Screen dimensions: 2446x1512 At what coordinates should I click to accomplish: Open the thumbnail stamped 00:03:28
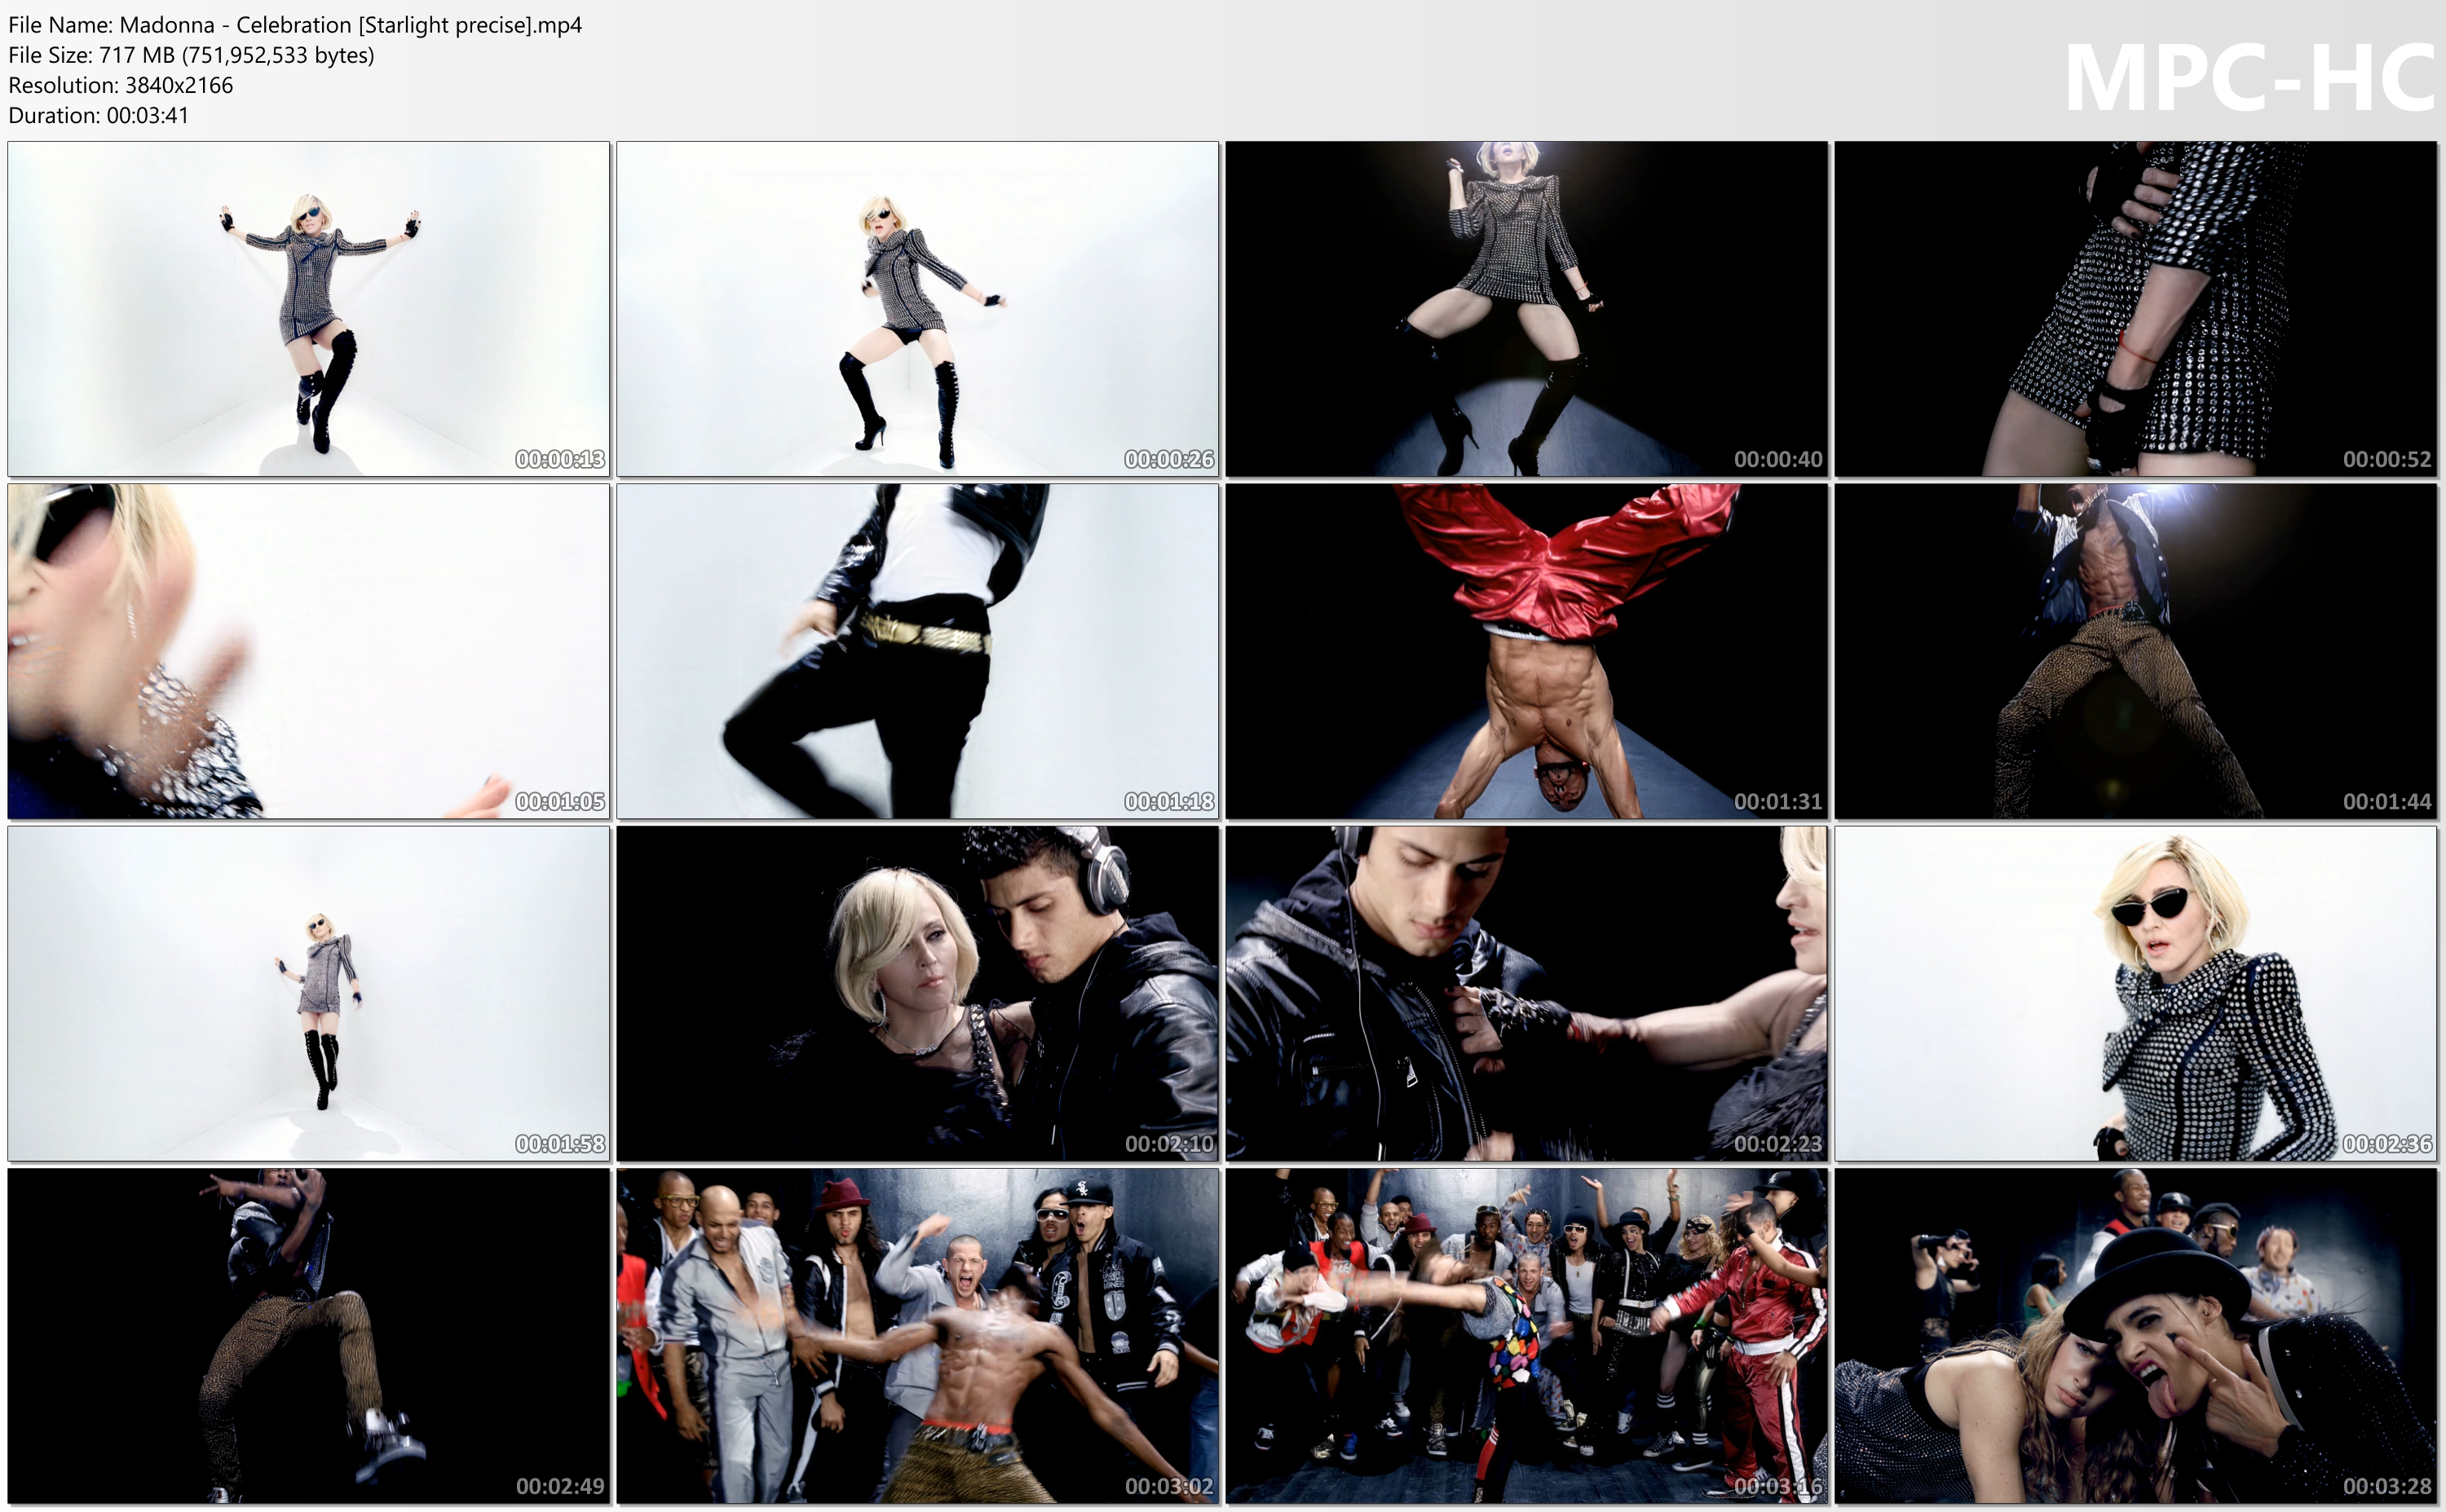(x=2136, y=1336)
